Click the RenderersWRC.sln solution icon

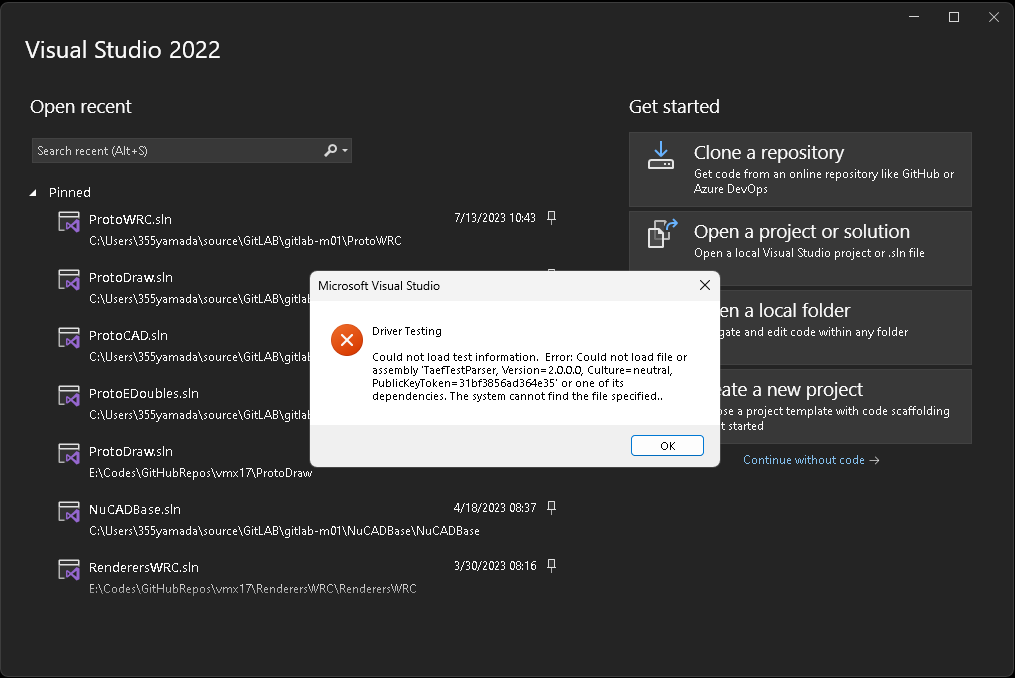click(69, 569)
